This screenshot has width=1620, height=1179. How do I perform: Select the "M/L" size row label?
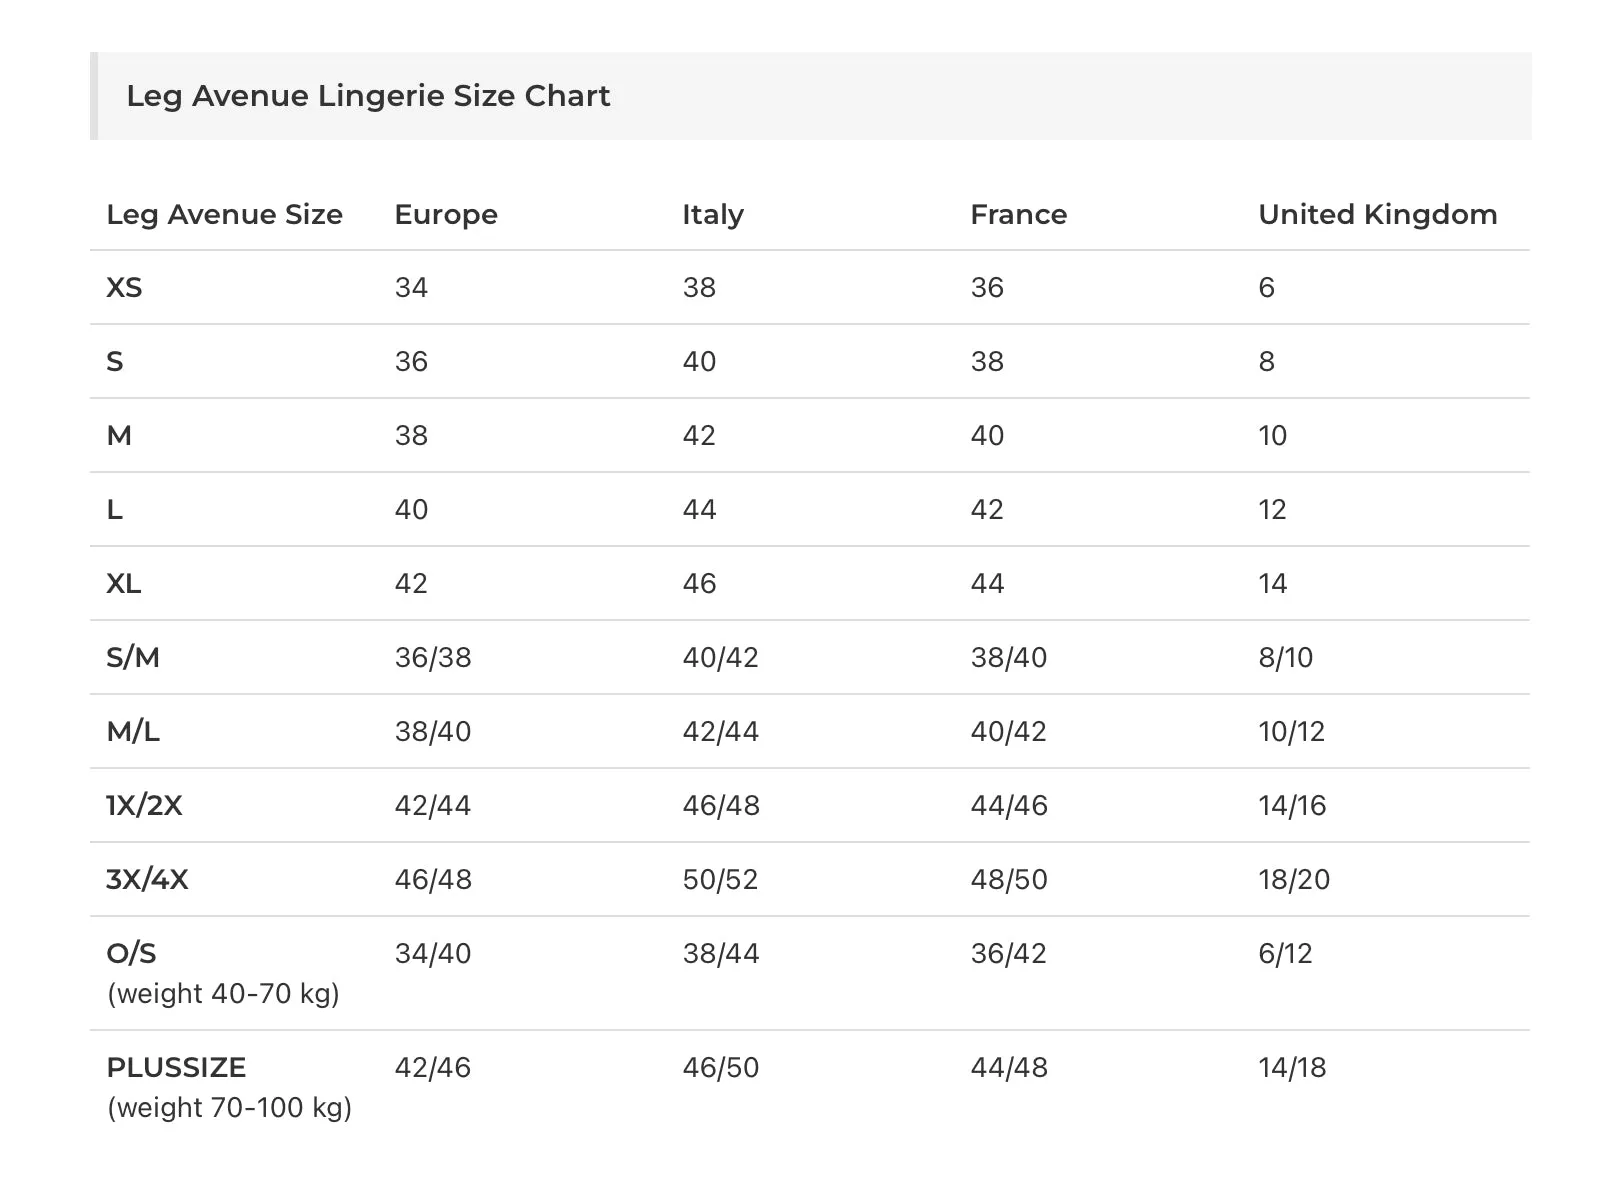133,732
